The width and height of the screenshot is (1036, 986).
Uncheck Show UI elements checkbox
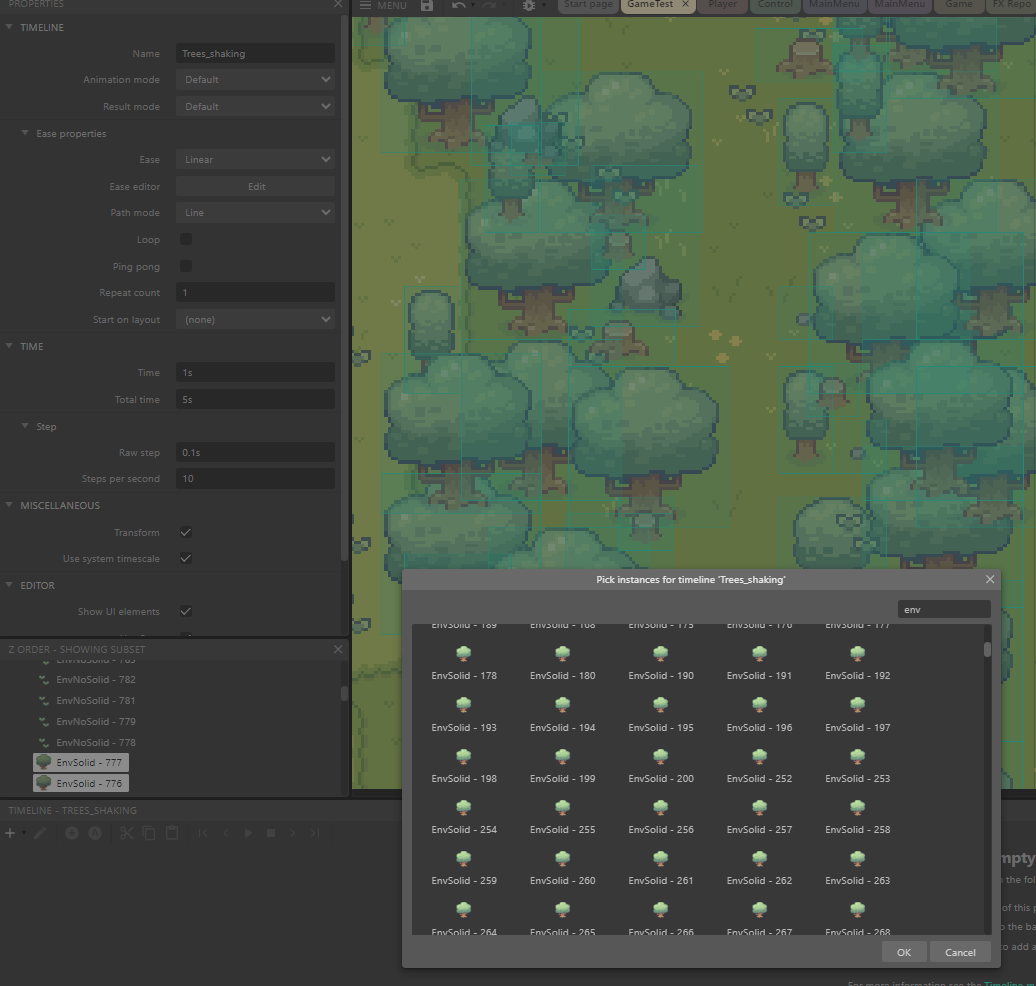[x=186, y=611]
